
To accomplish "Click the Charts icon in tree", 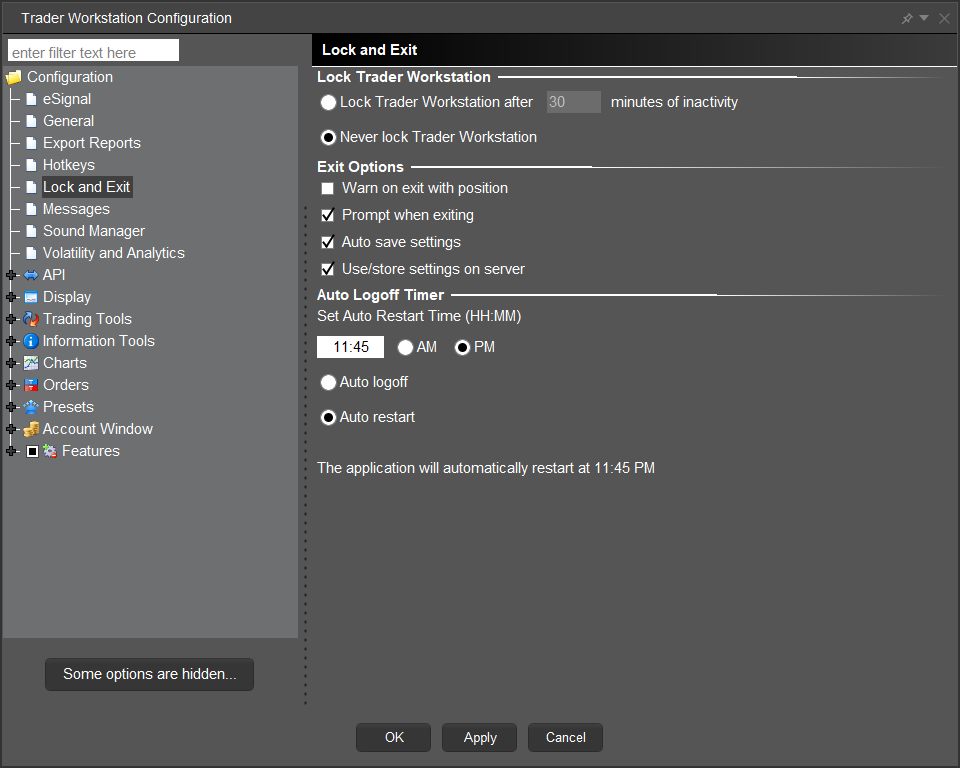I will (x=31, y=363).
